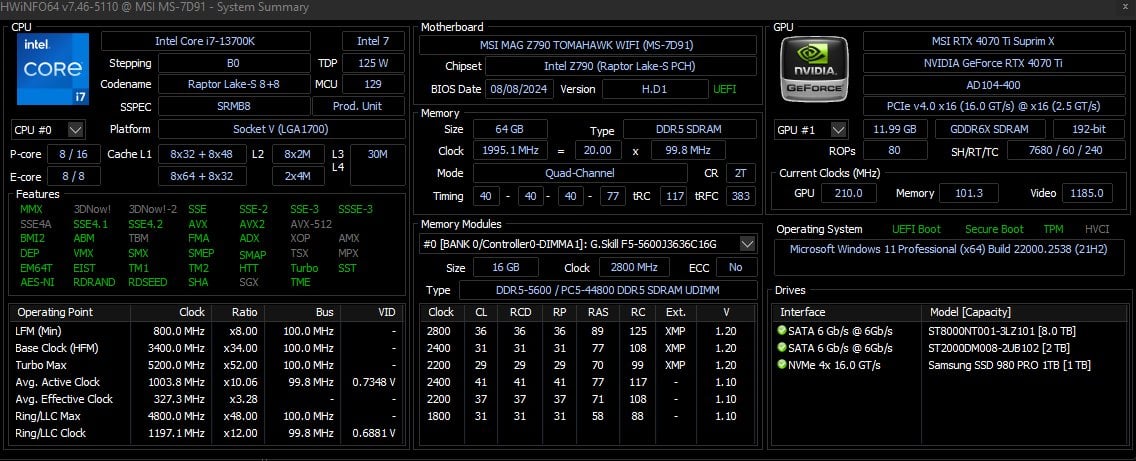Click the green status icon for NVMe drive
The width and height of the screenshot is (1136, 461).
click(781, 365)
